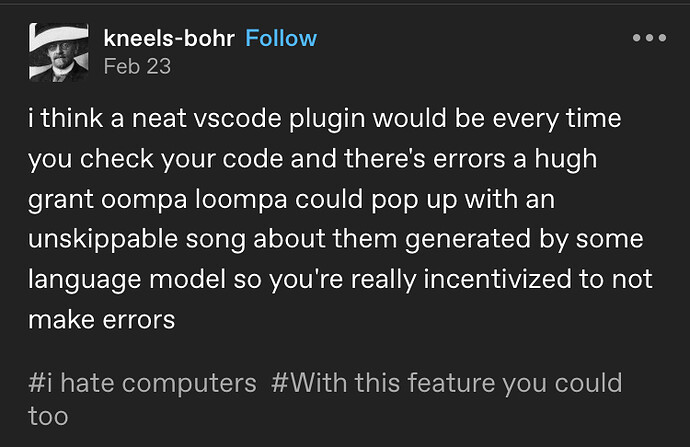Click the word "oompa" in the post
This screenshot has width=690, height=447.
[144, 201]
